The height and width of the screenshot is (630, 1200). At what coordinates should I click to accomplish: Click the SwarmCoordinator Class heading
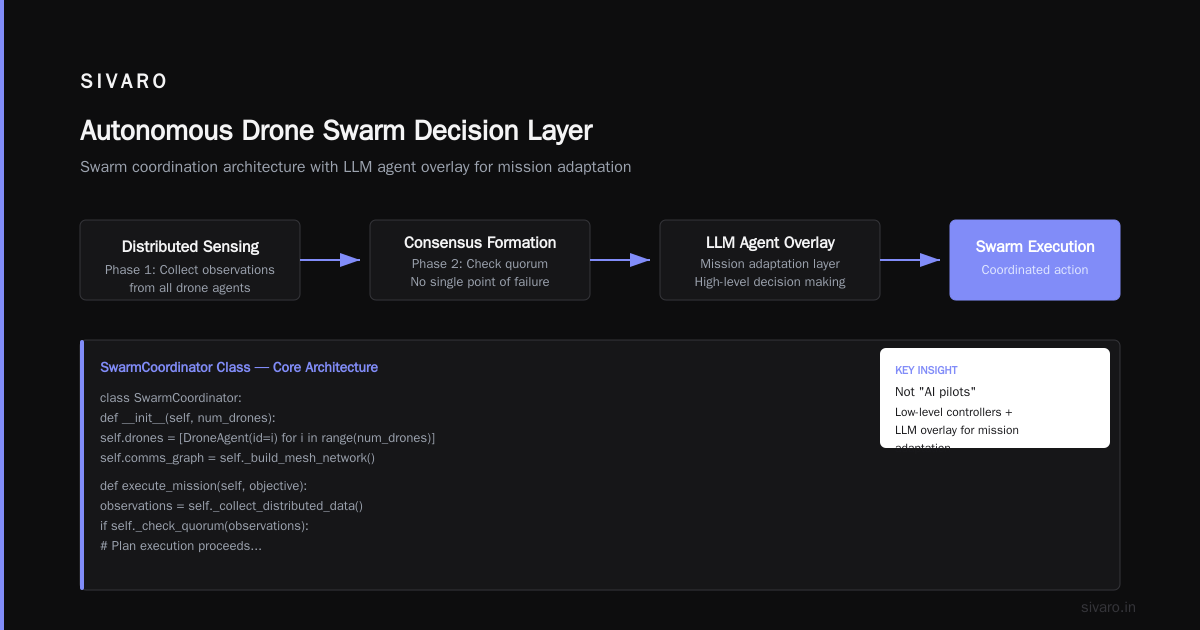(175, 367)
